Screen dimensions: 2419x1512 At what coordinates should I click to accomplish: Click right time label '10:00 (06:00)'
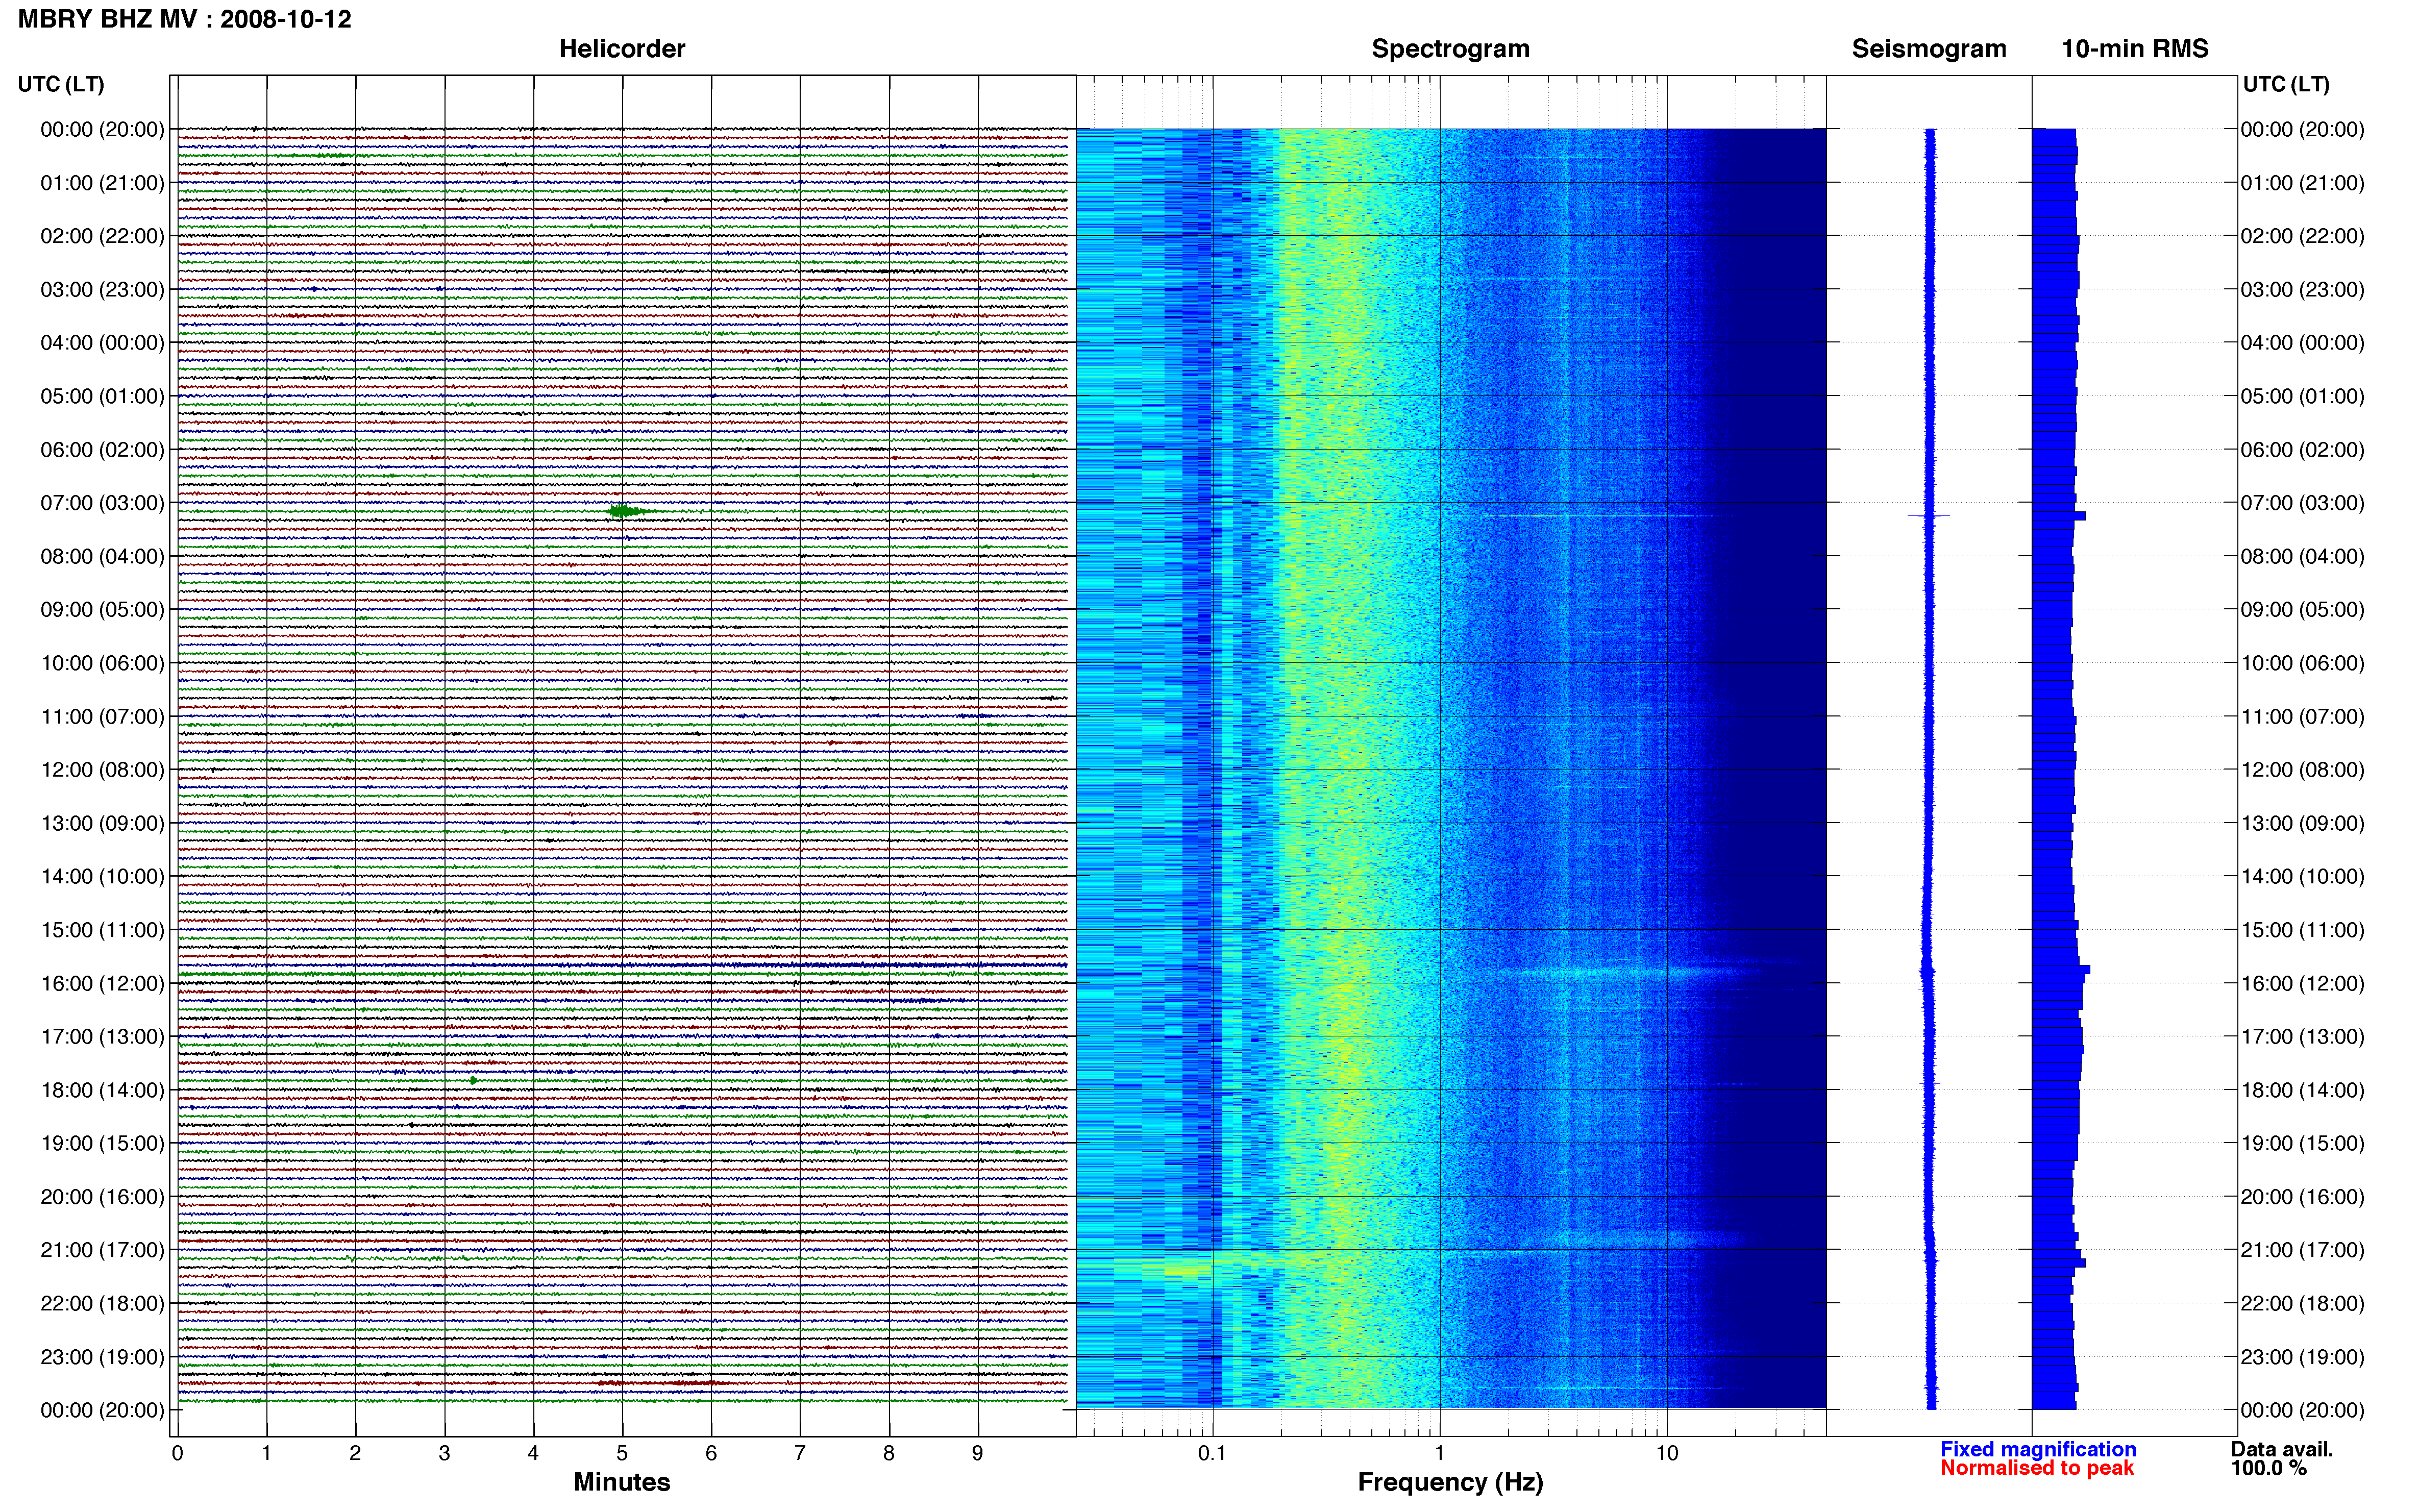click(x=2302, y=663)
